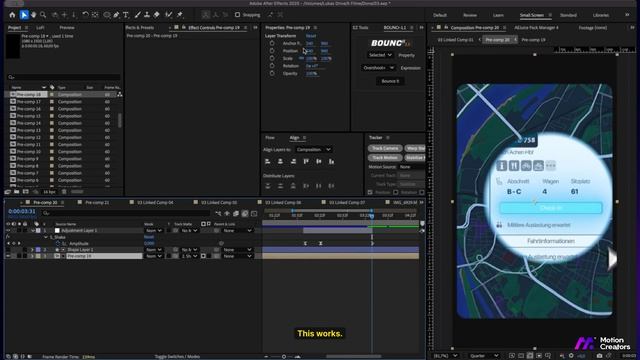Open the Align Layers to Composition dropdown
This screenshot has width=640, height=360.
click(x=314, y=149)
